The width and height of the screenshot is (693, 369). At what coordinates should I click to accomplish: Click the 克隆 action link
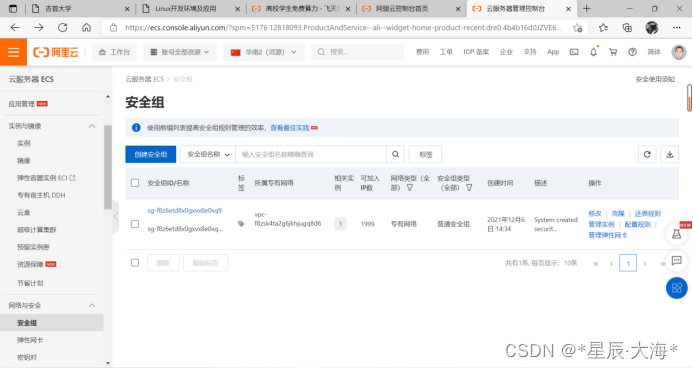(618, 213)
